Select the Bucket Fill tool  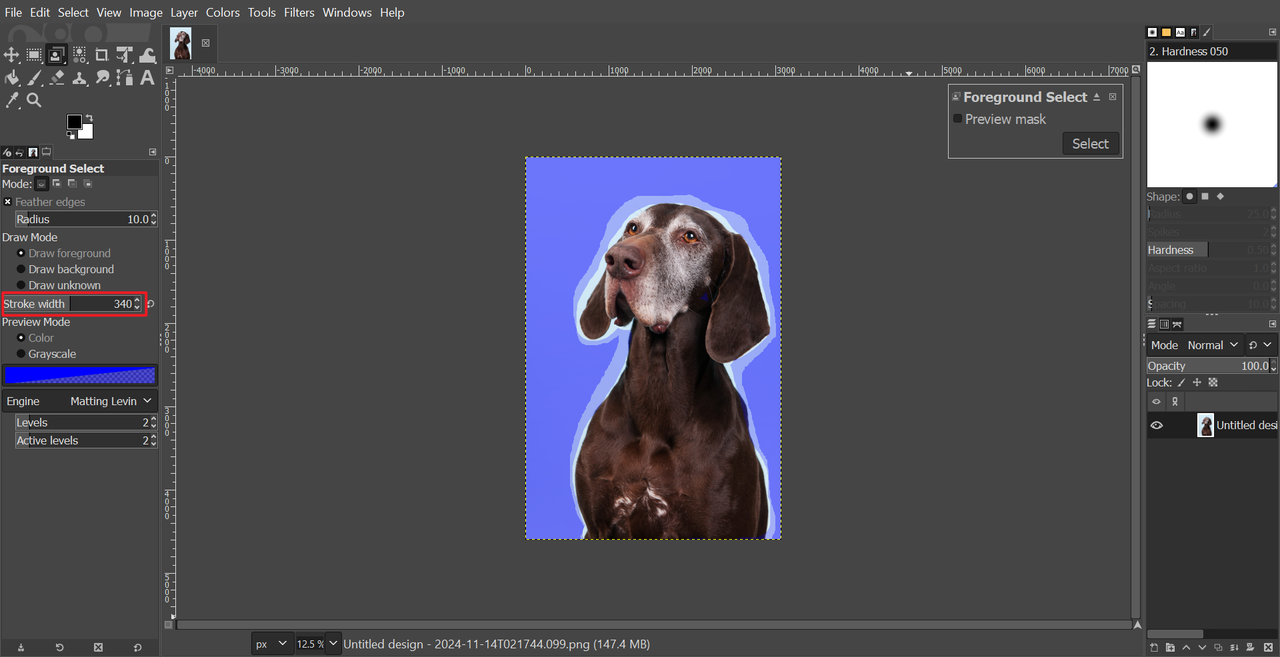pyautogui.click(x=11, y=78)
